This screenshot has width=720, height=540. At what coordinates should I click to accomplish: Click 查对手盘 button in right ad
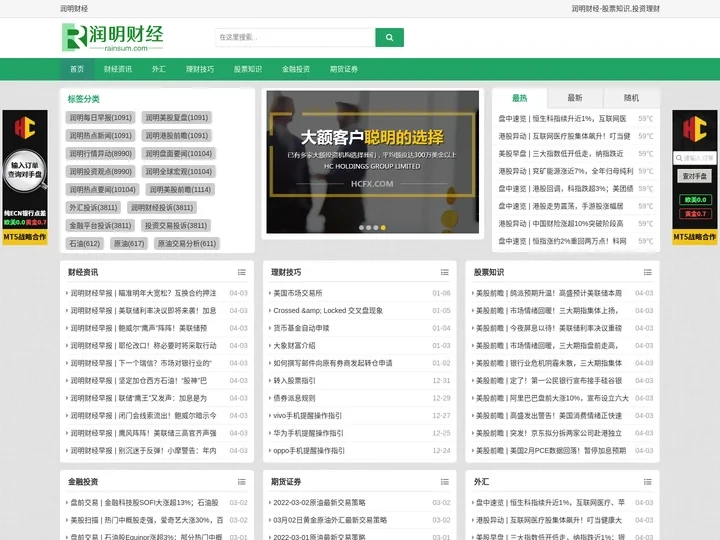point(694,176)
